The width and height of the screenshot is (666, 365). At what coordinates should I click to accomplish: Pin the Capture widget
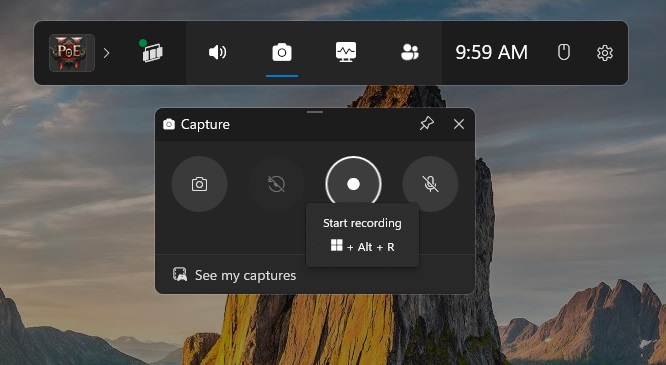pos(426,124)
